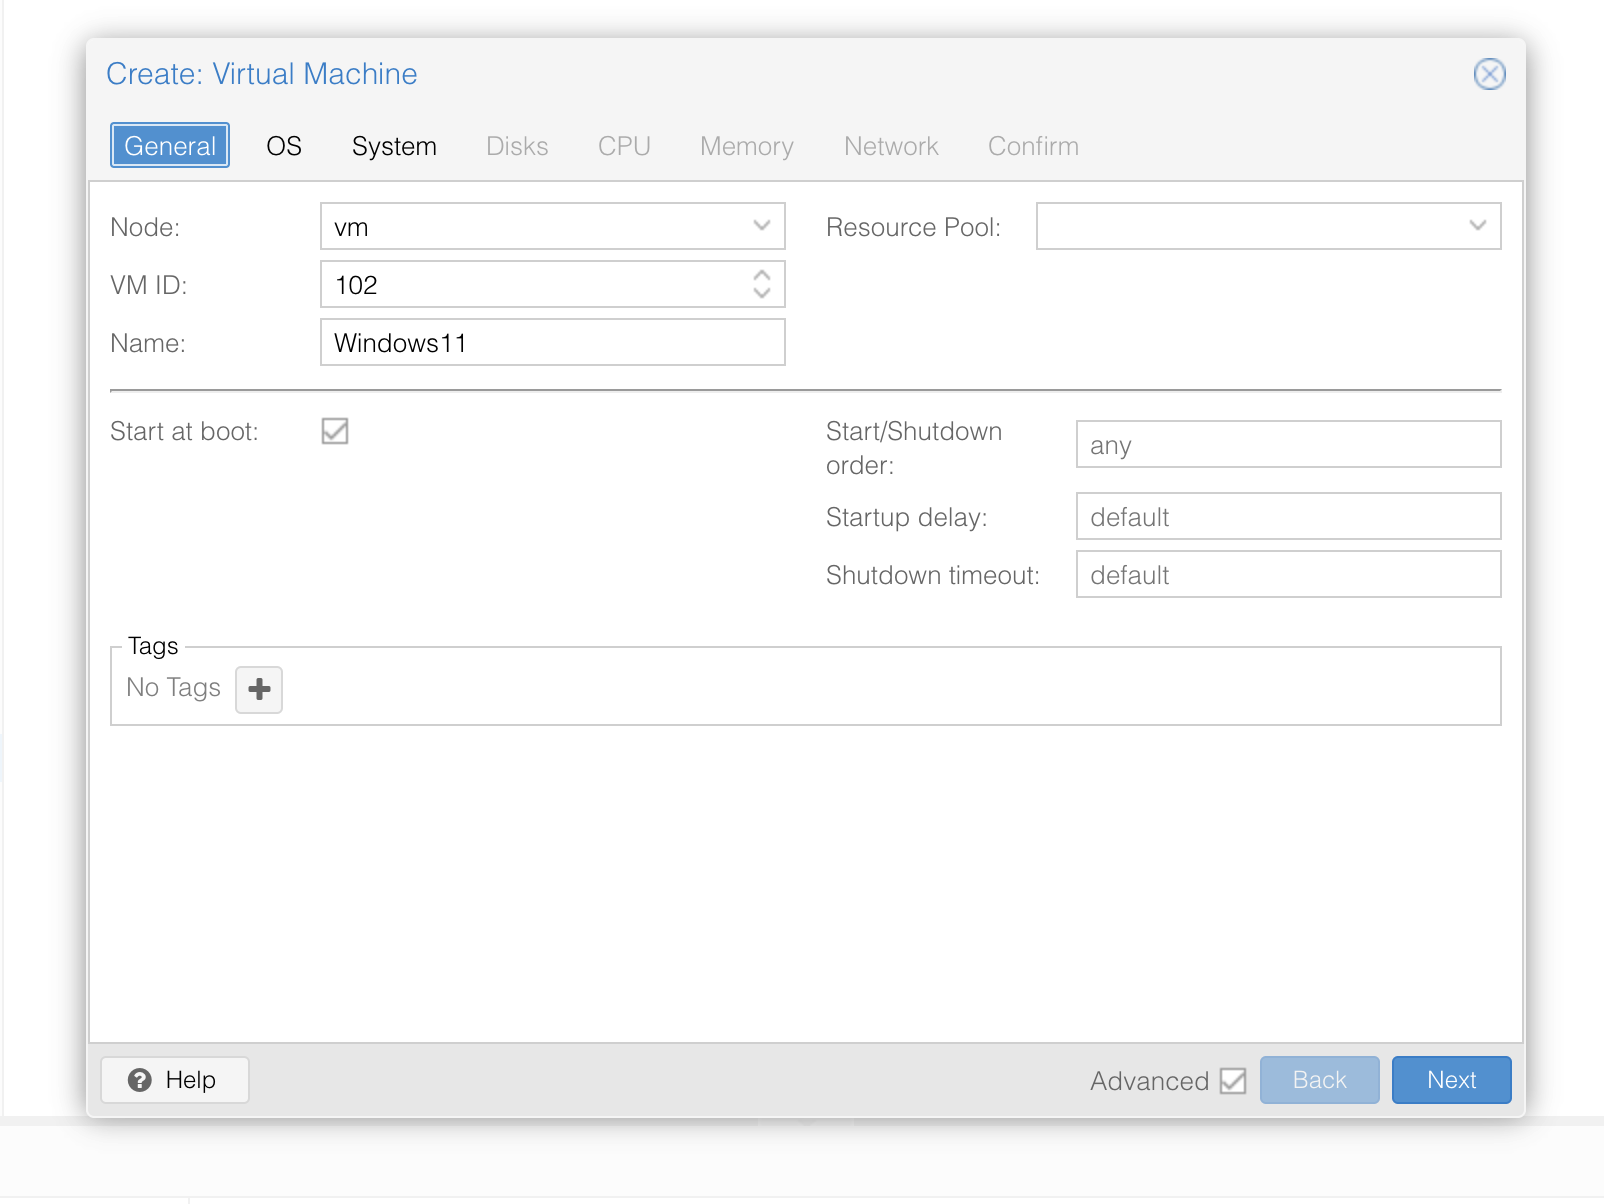Switch to the OS tab
This screenshot has width=1604, height=1204.
coord(284,146)
